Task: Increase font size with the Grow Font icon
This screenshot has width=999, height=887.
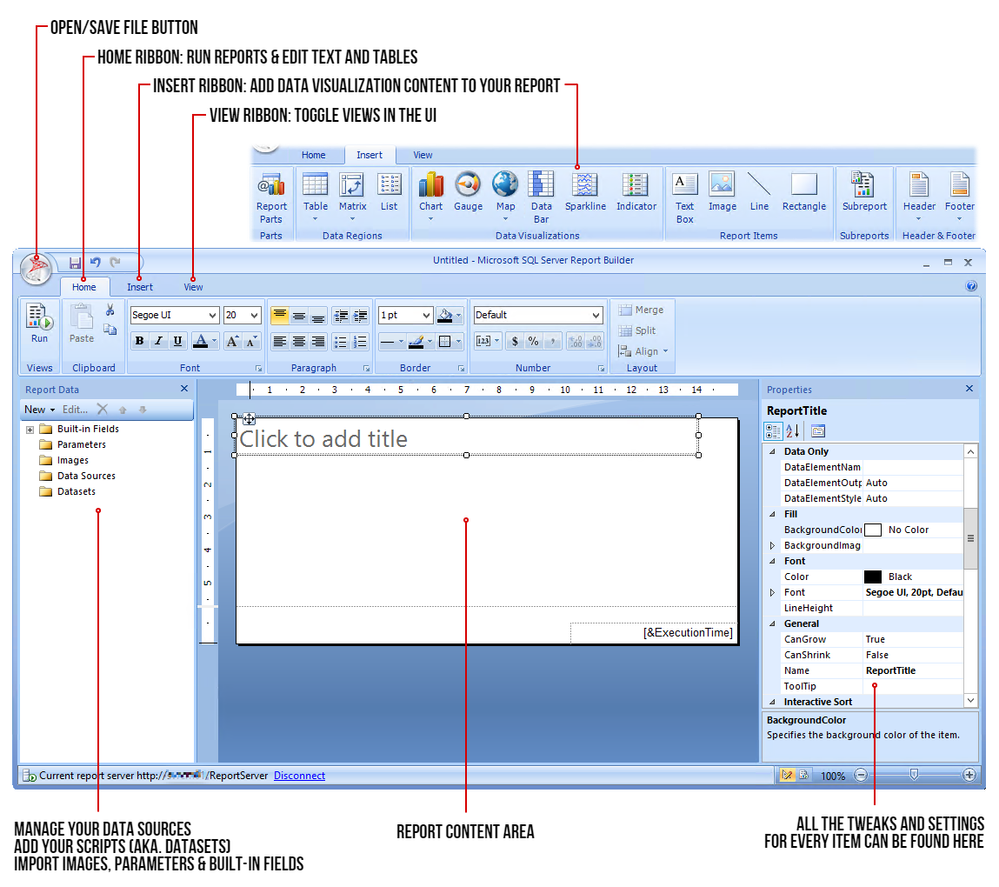Action: coord(233,342)
